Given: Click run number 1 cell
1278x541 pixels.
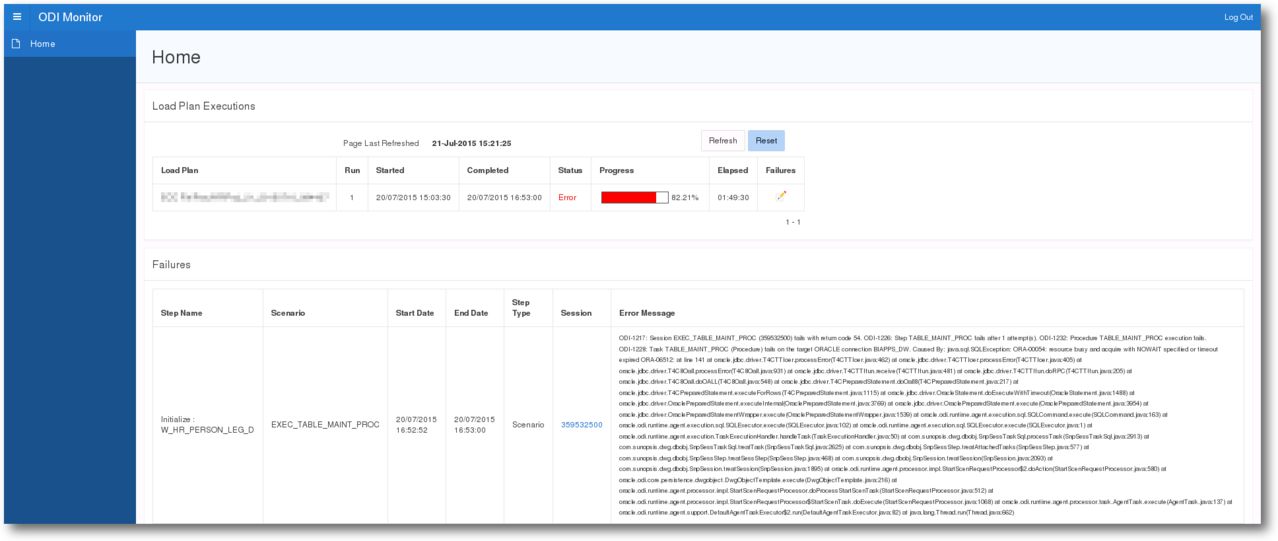Looking at the screenshot, I should tap(352, 197).
